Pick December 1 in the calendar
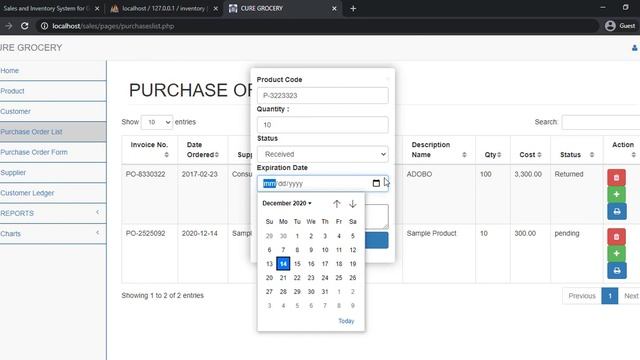 [297, 236]
